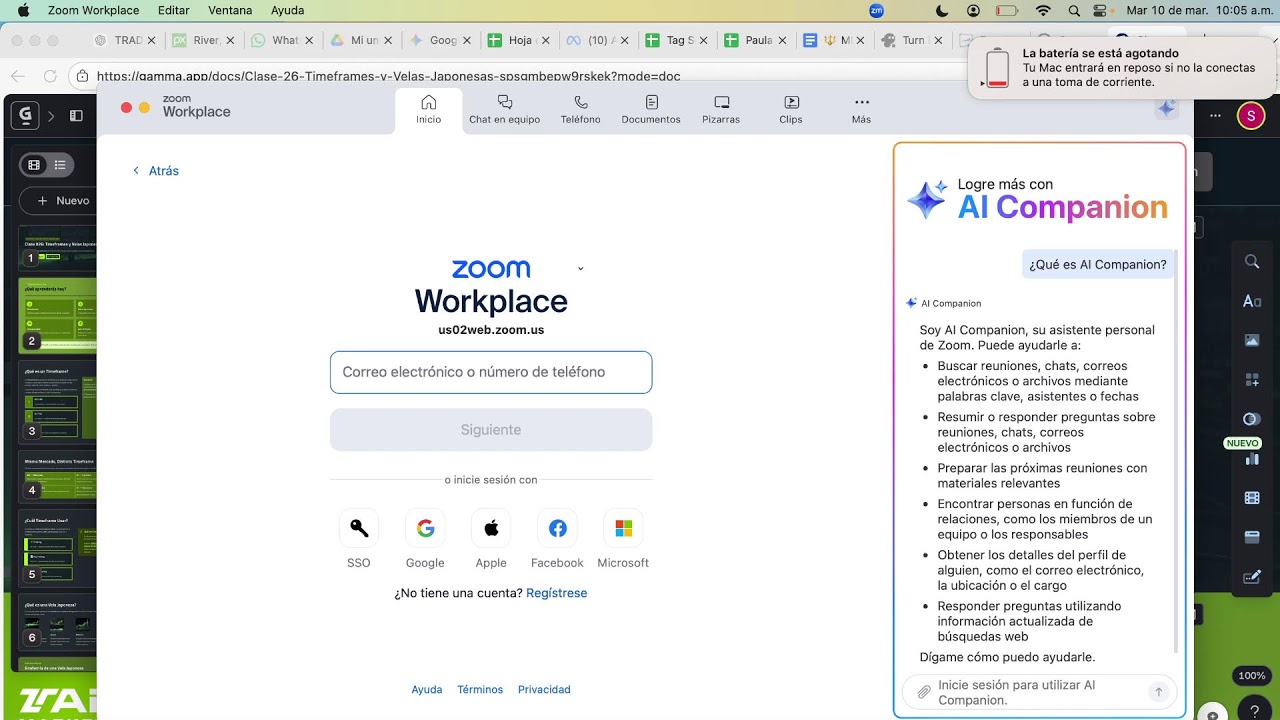
Task: Toggle the Gamma sidebar panel icon
Action: click(76, 116)
